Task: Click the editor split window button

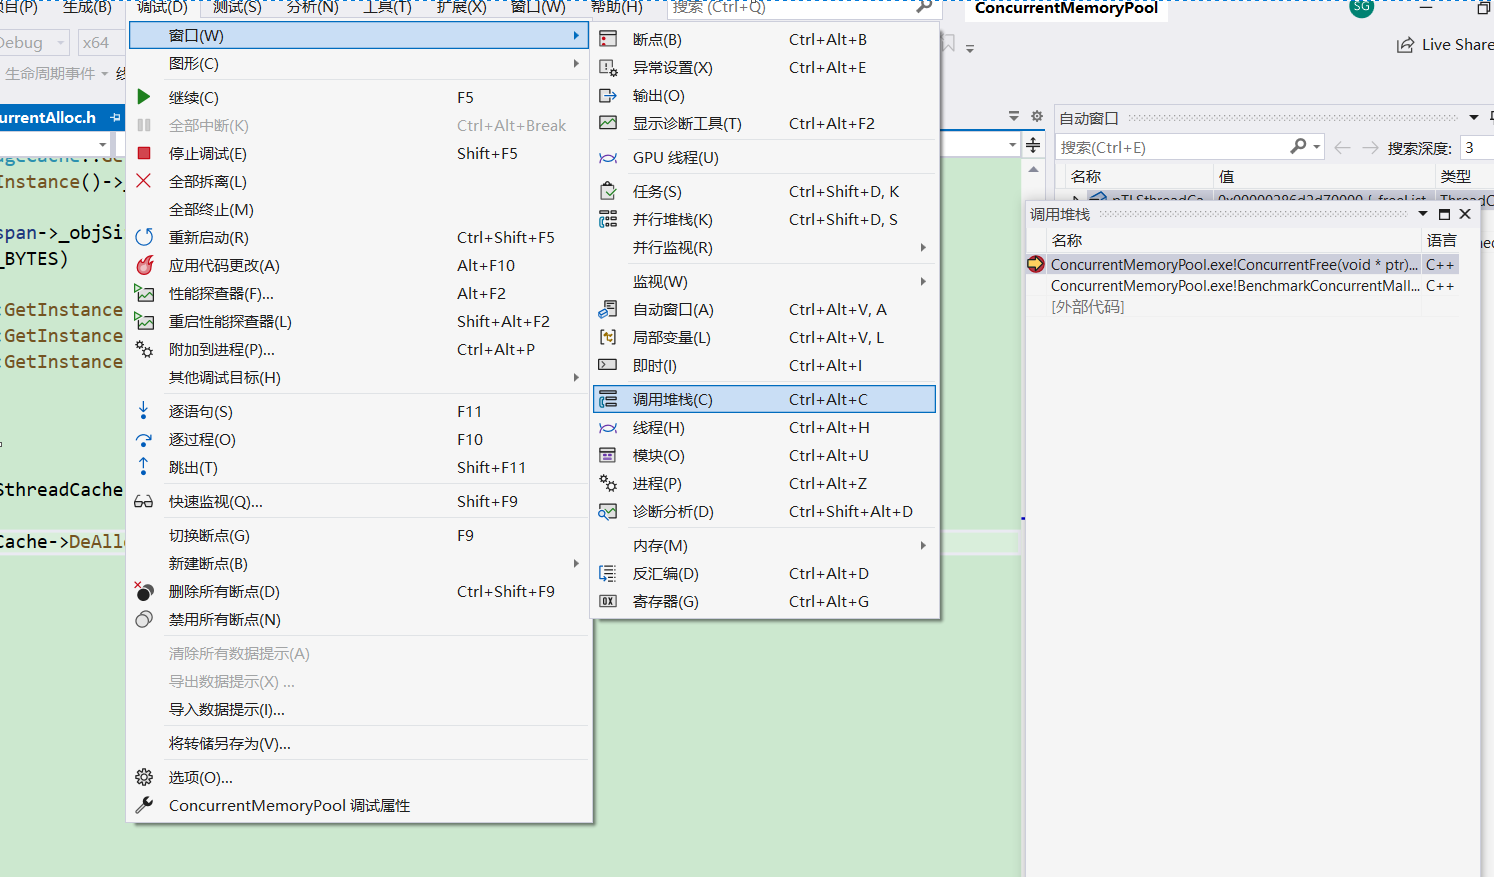Action: 1033,146
